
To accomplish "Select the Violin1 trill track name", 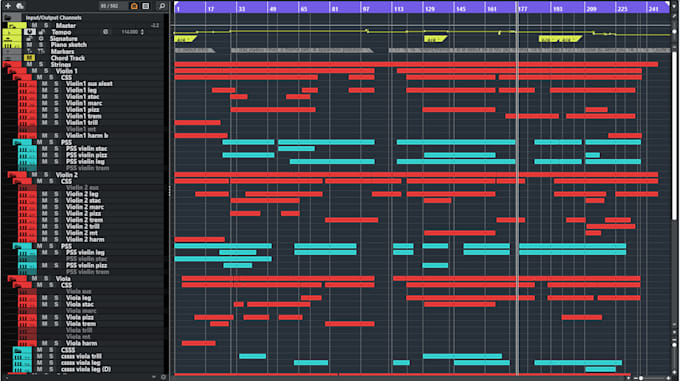I will [x=82, y=123].
